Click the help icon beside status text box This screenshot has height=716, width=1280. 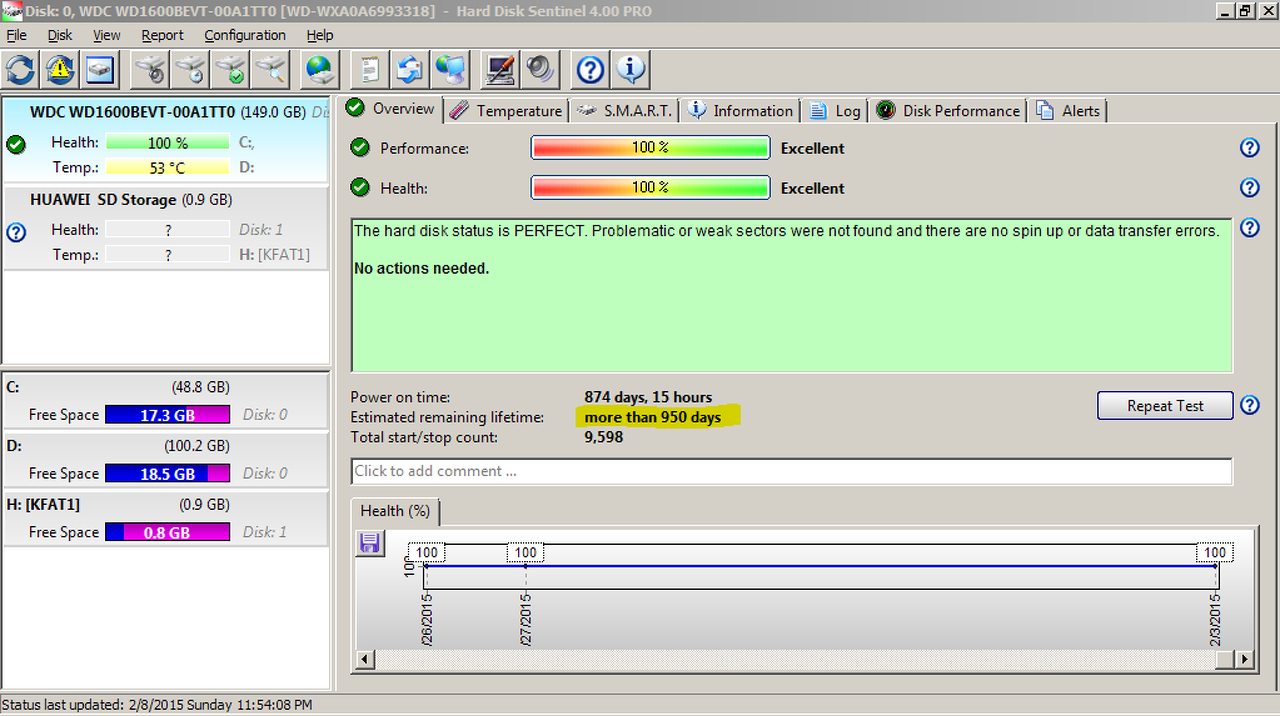coord(1249,228)
